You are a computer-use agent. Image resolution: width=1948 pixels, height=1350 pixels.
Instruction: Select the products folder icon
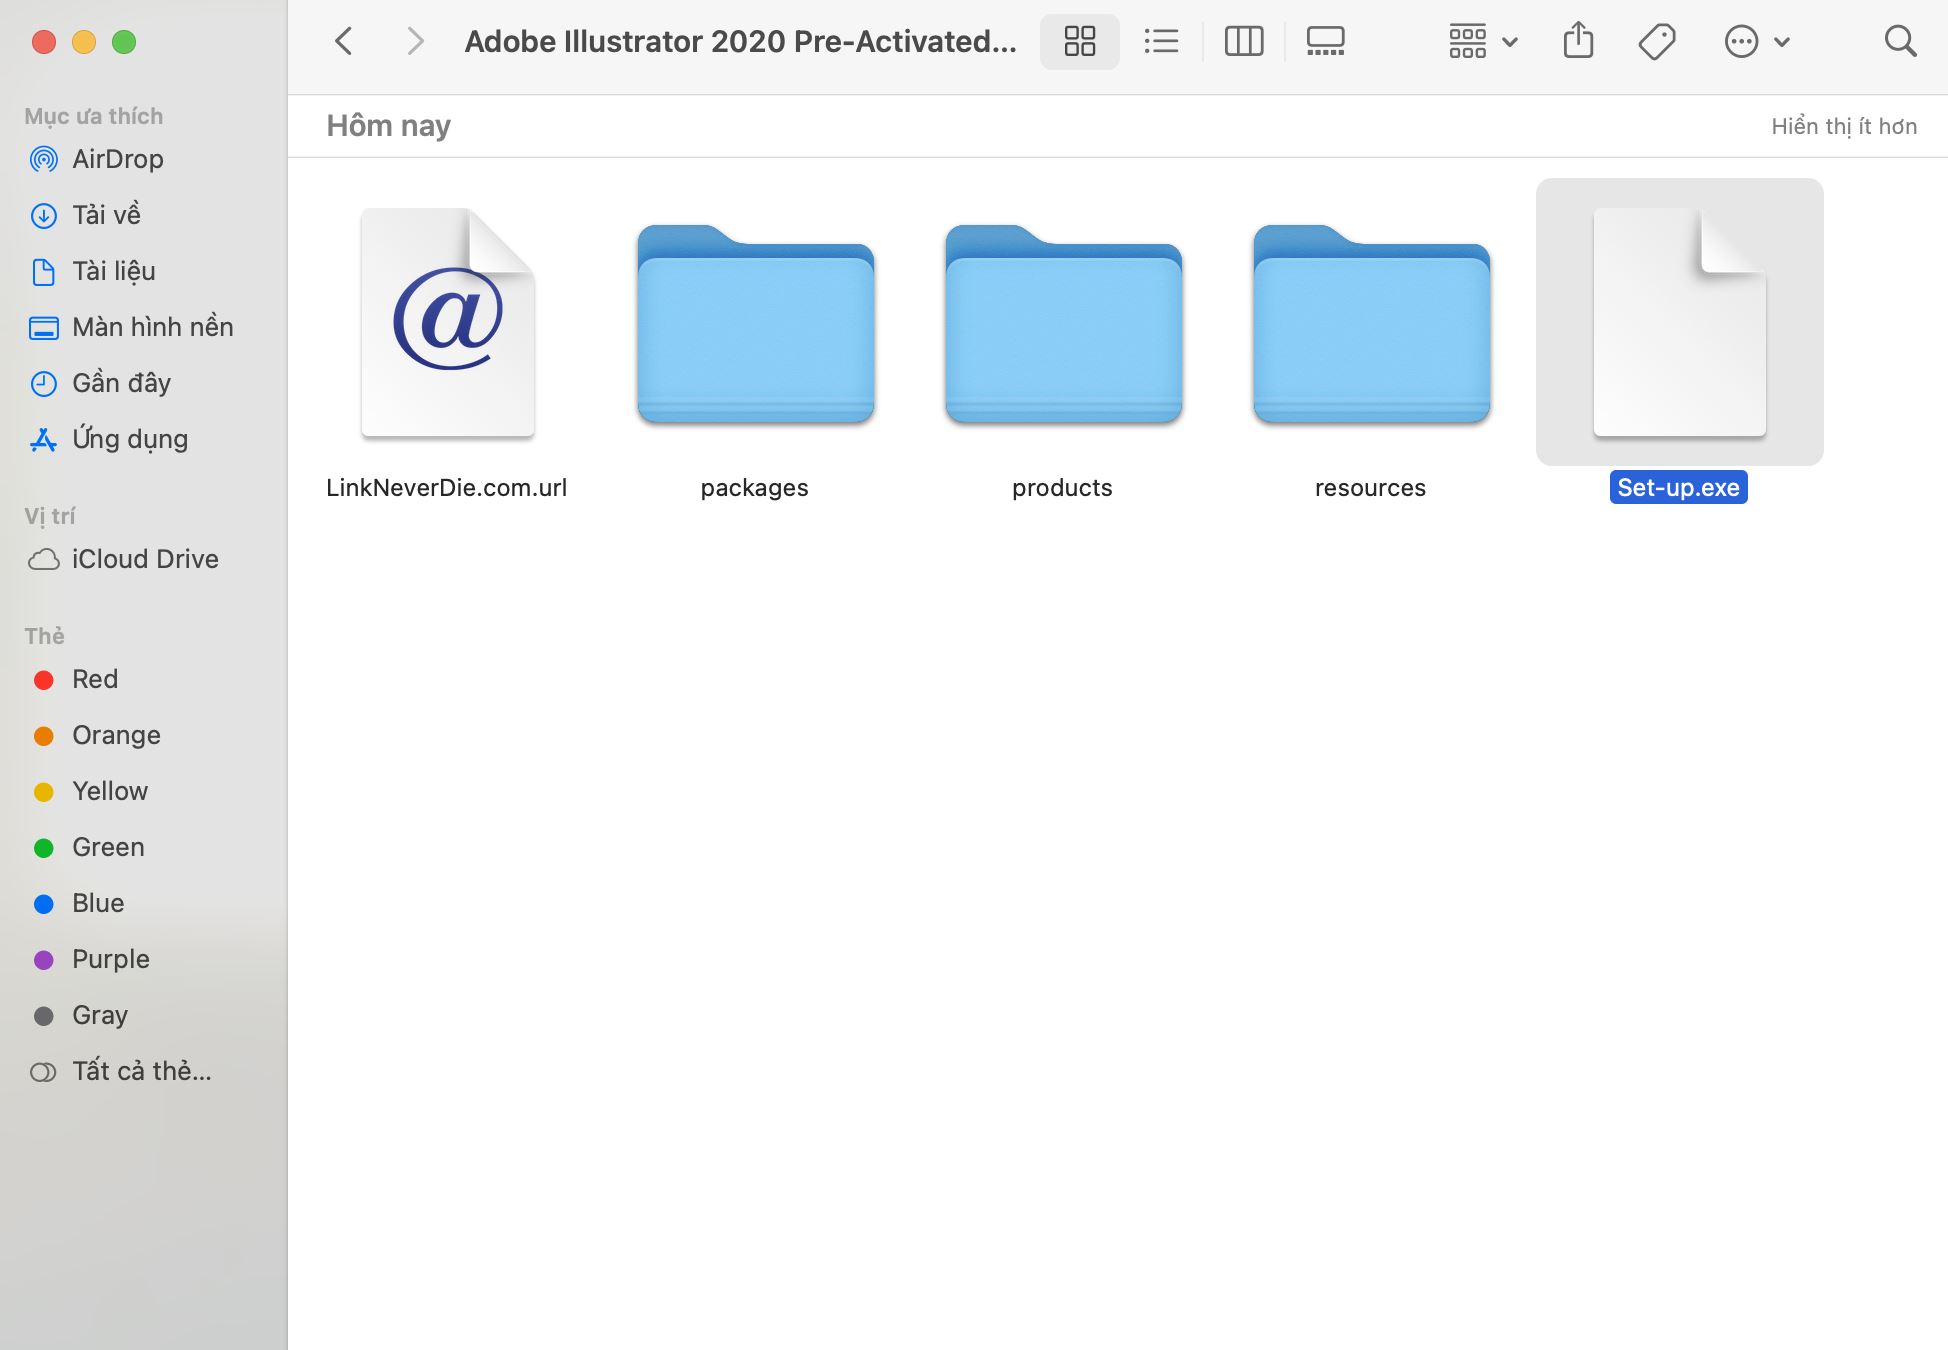(x=1064, y=323)
